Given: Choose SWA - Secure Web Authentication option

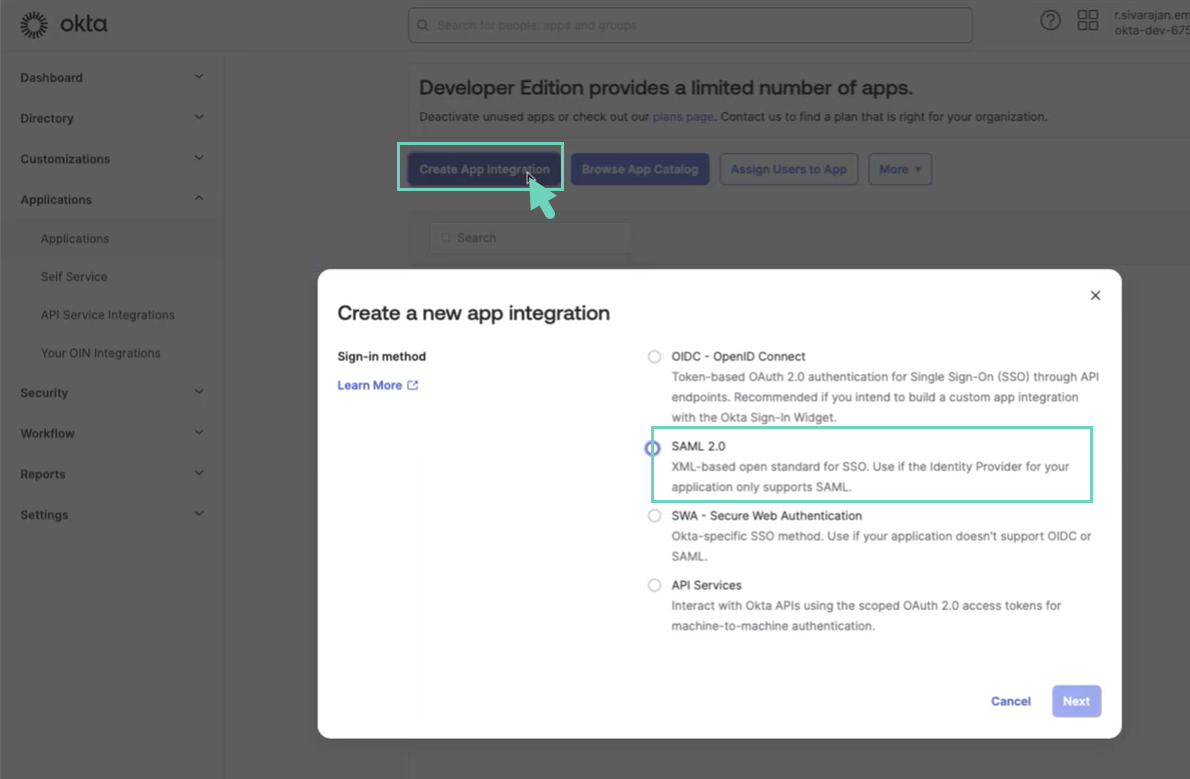Looking at the screenshot, I should 654,516.
